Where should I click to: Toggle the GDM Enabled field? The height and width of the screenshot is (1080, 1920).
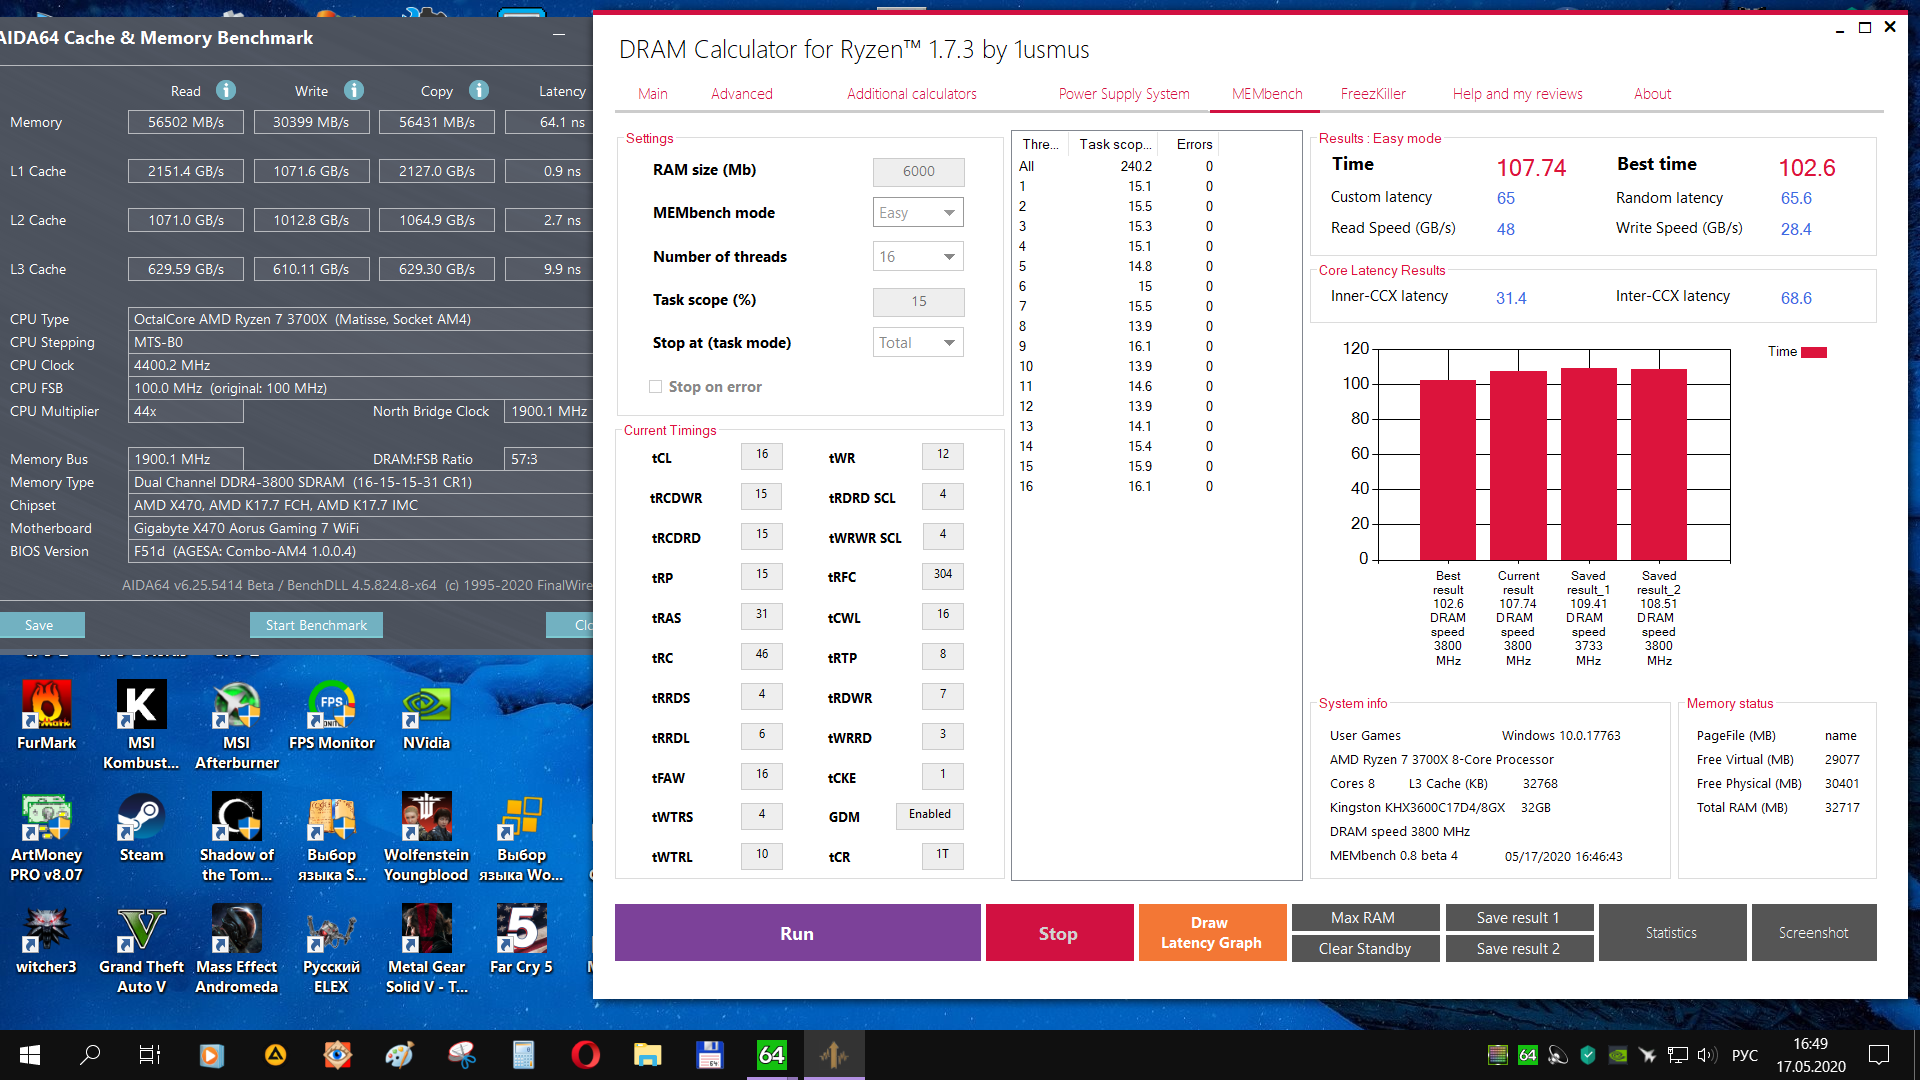(x=929, y=815)
